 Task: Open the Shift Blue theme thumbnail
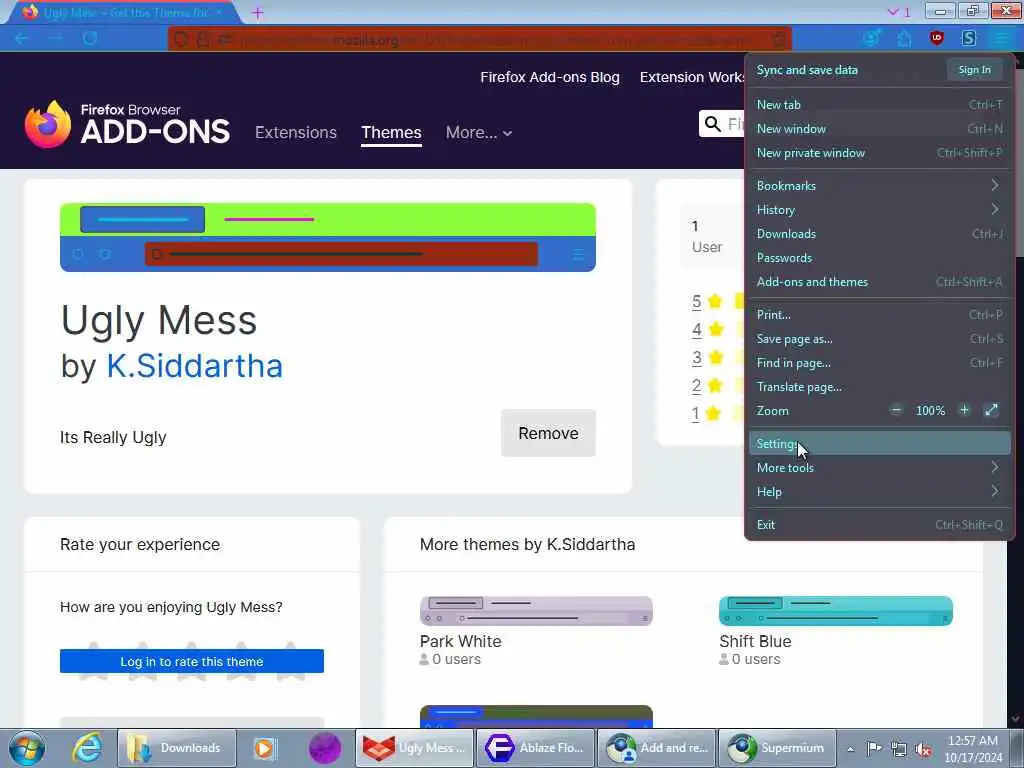pos(835,611)
